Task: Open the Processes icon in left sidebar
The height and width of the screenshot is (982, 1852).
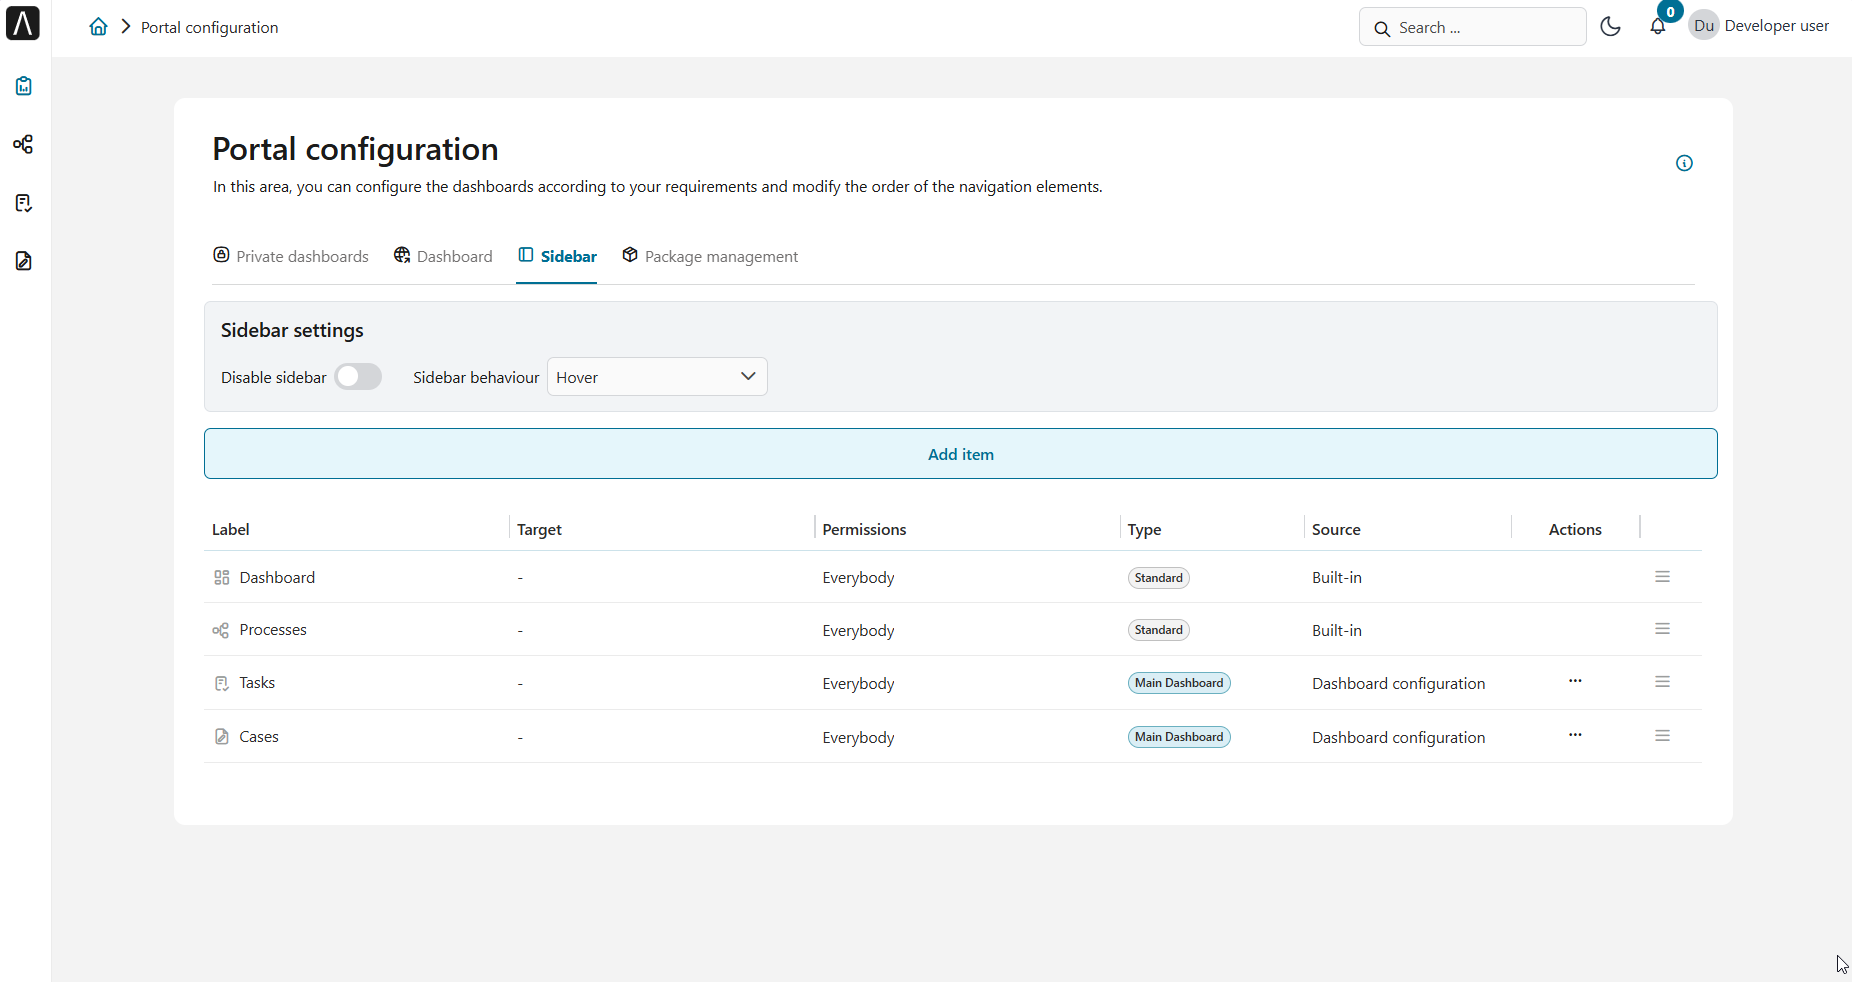Action: 24,144
